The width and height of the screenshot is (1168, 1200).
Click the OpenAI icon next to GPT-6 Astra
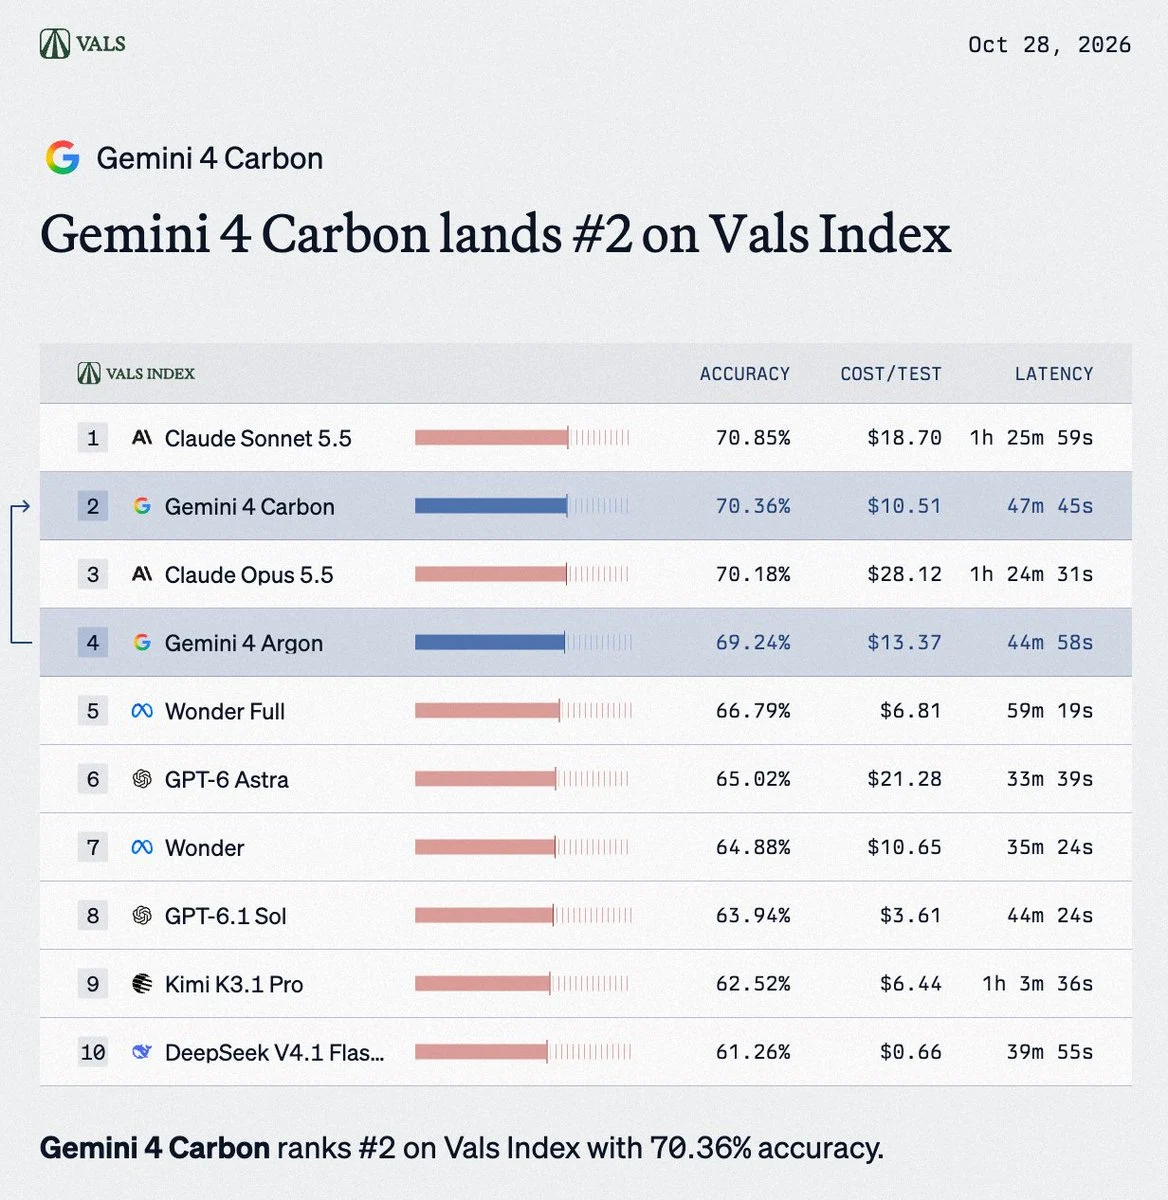(x=142, y=779)
